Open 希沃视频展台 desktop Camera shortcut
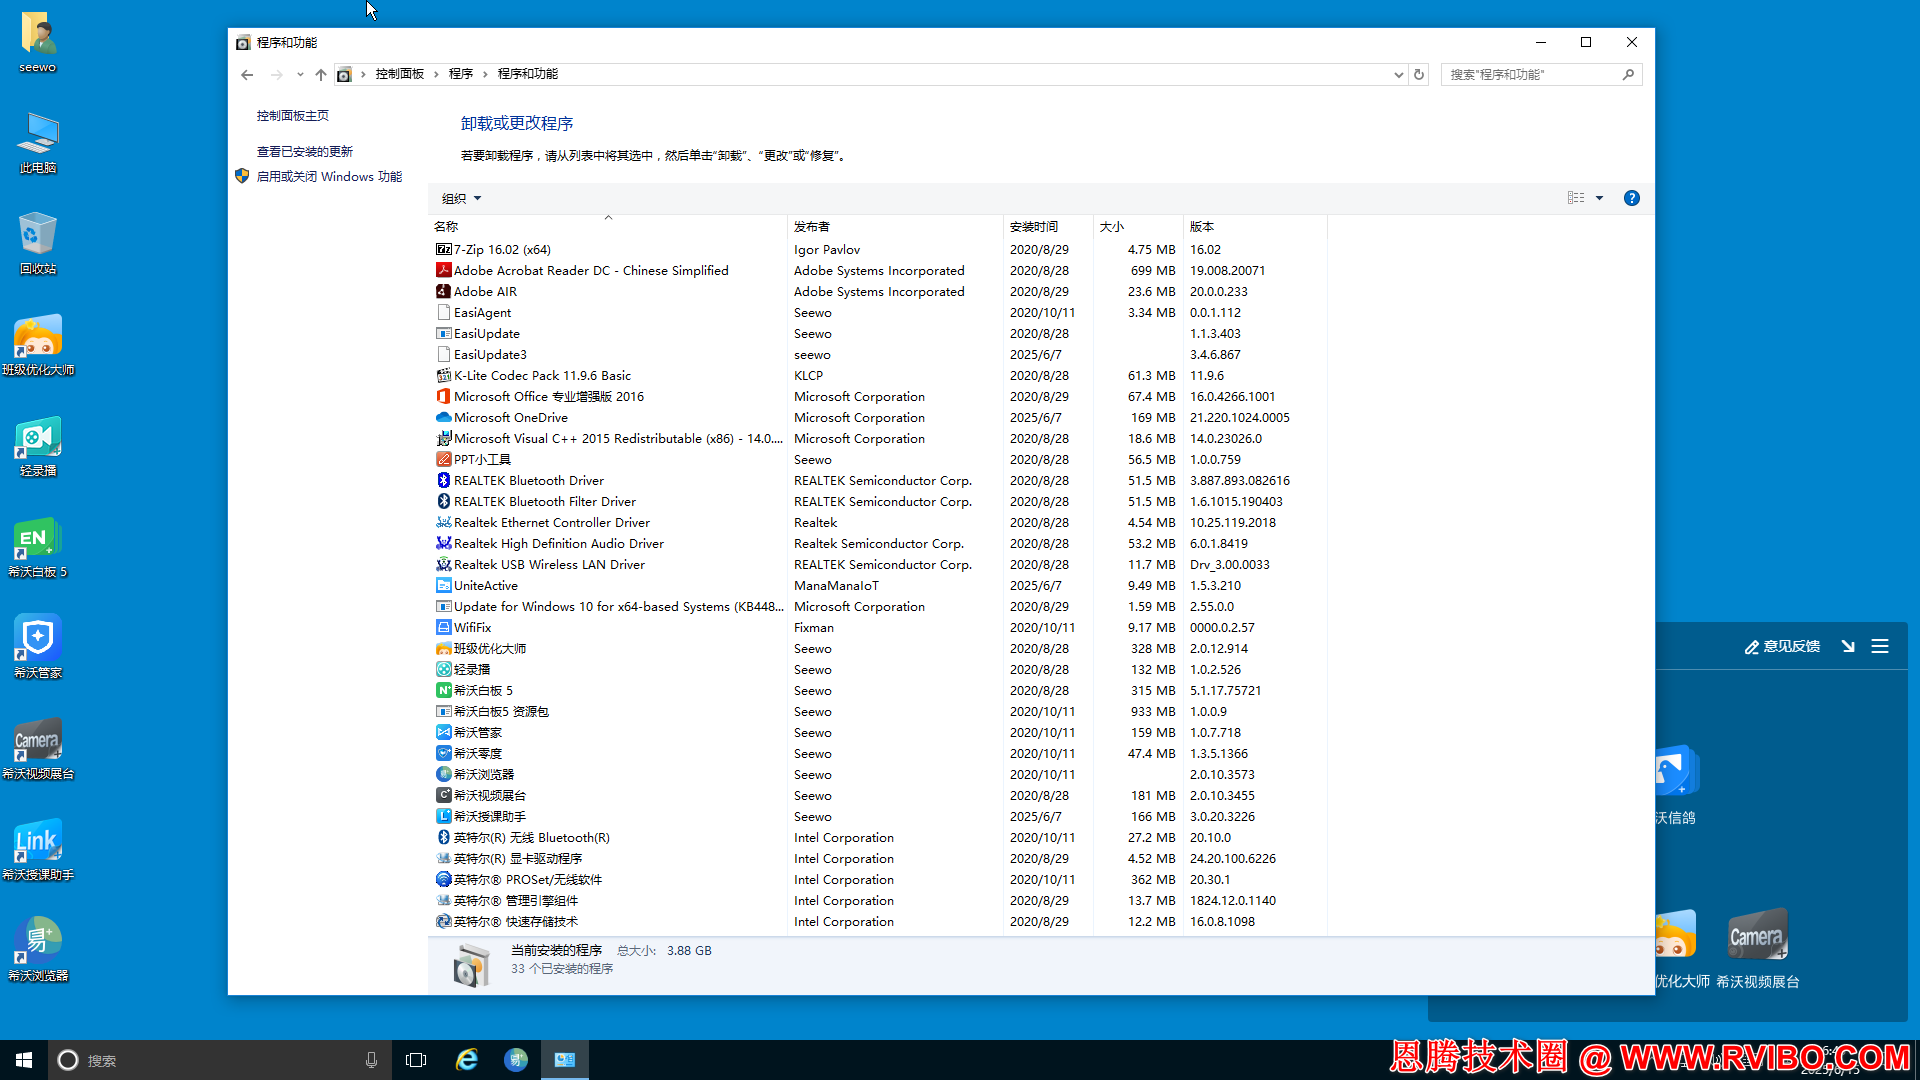Image resolution: width=1920 pixels, height=1080 pixels. [x=38, y=749]
